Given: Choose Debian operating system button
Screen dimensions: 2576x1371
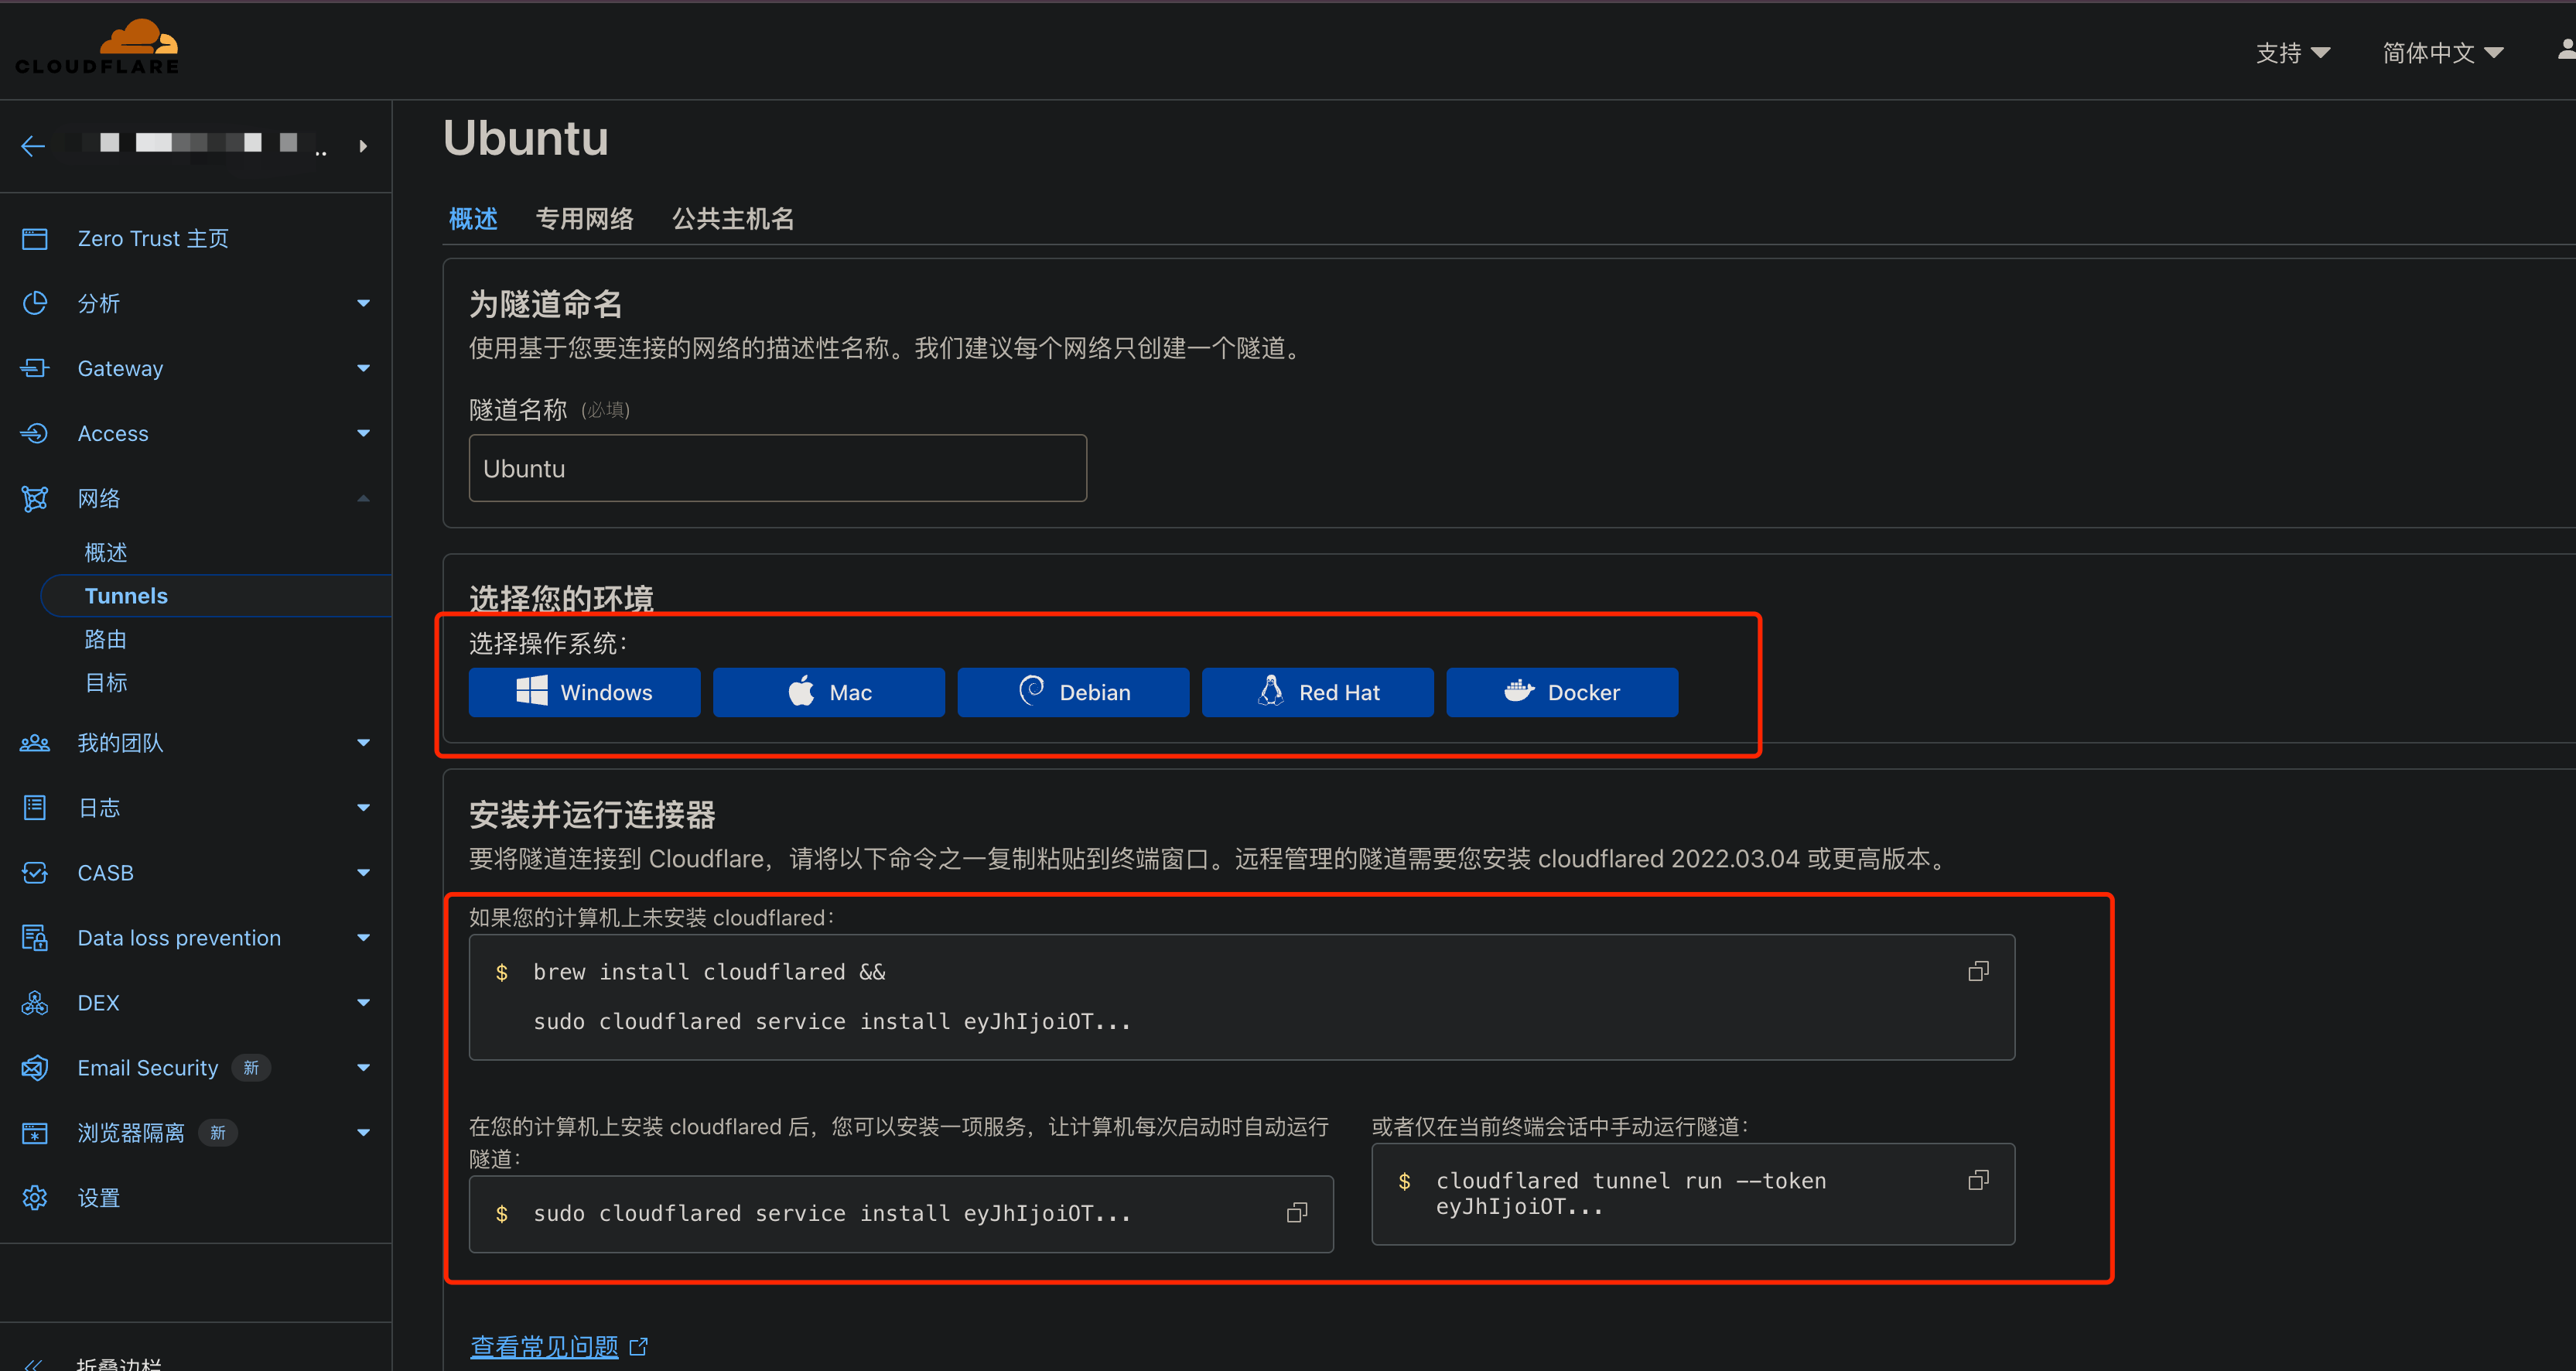Looking at the screenshot, I should click(x=1073, y=692).
